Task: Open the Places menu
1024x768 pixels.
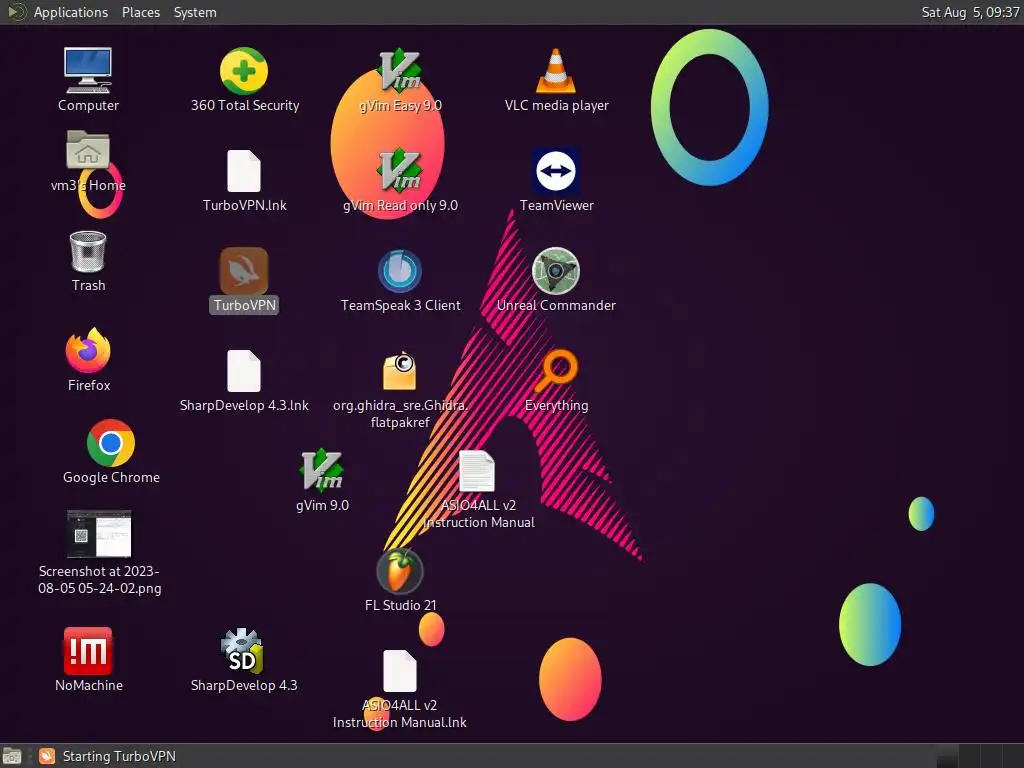Action: [141, 12]
